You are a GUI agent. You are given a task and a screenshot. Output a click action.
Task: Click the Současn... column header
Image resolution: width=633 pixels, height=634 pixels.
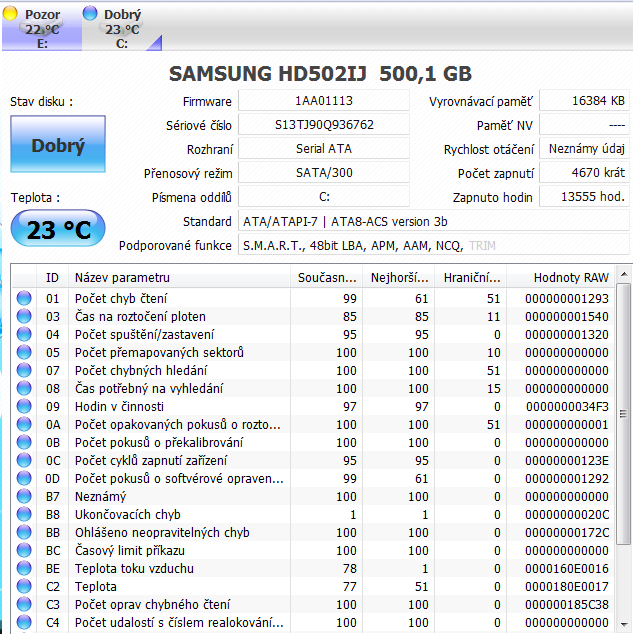point(327,277)
